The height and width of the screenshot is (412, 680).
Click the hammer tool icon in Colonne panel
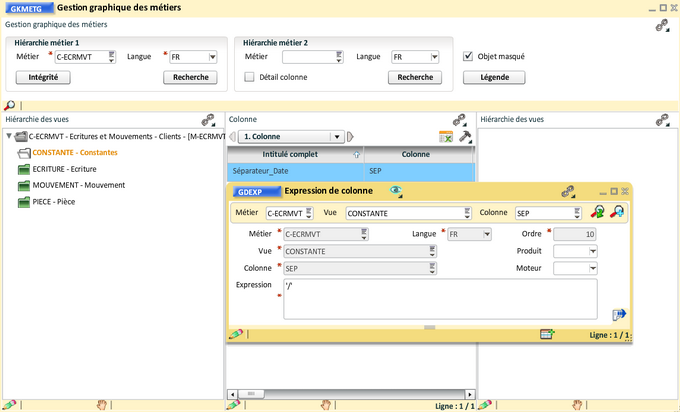click(x=465, y=137)
